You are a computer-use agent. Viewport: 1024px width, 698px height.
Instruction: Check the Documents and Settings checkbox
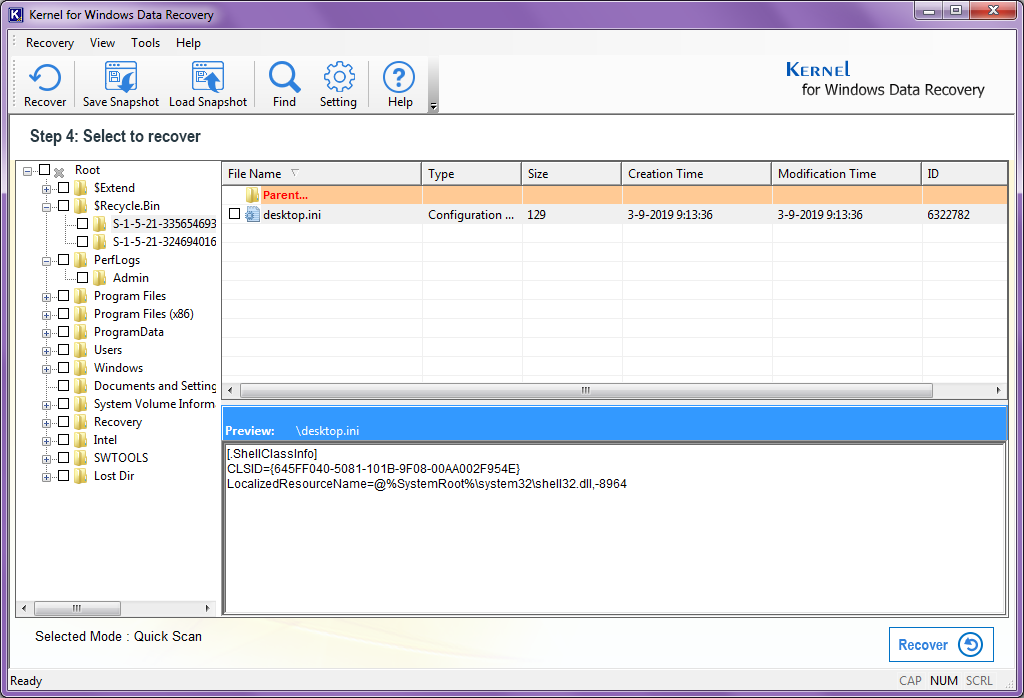point(63,385)
